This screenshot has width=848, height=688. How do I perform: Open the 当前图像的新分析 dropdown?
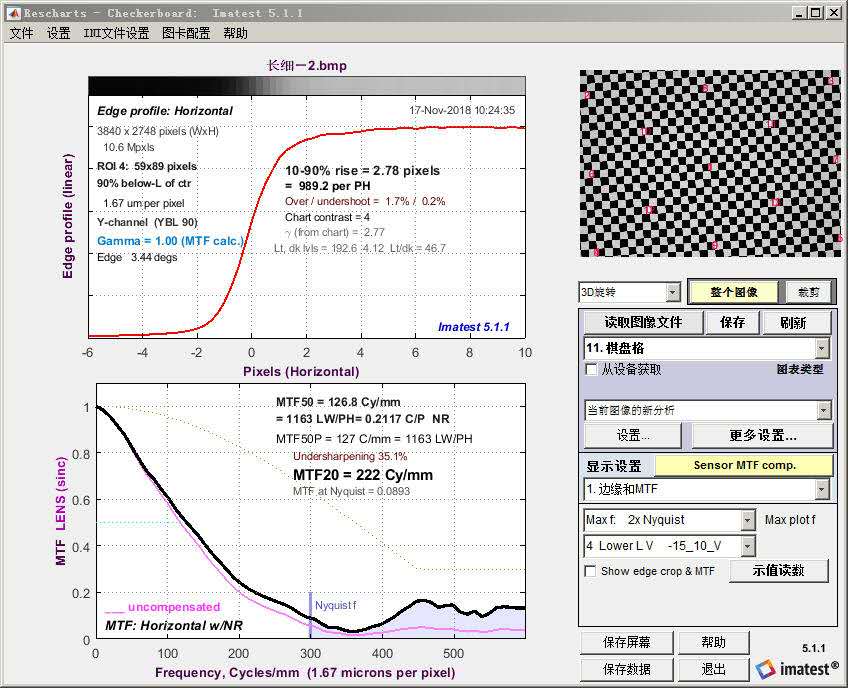[822, 410]
